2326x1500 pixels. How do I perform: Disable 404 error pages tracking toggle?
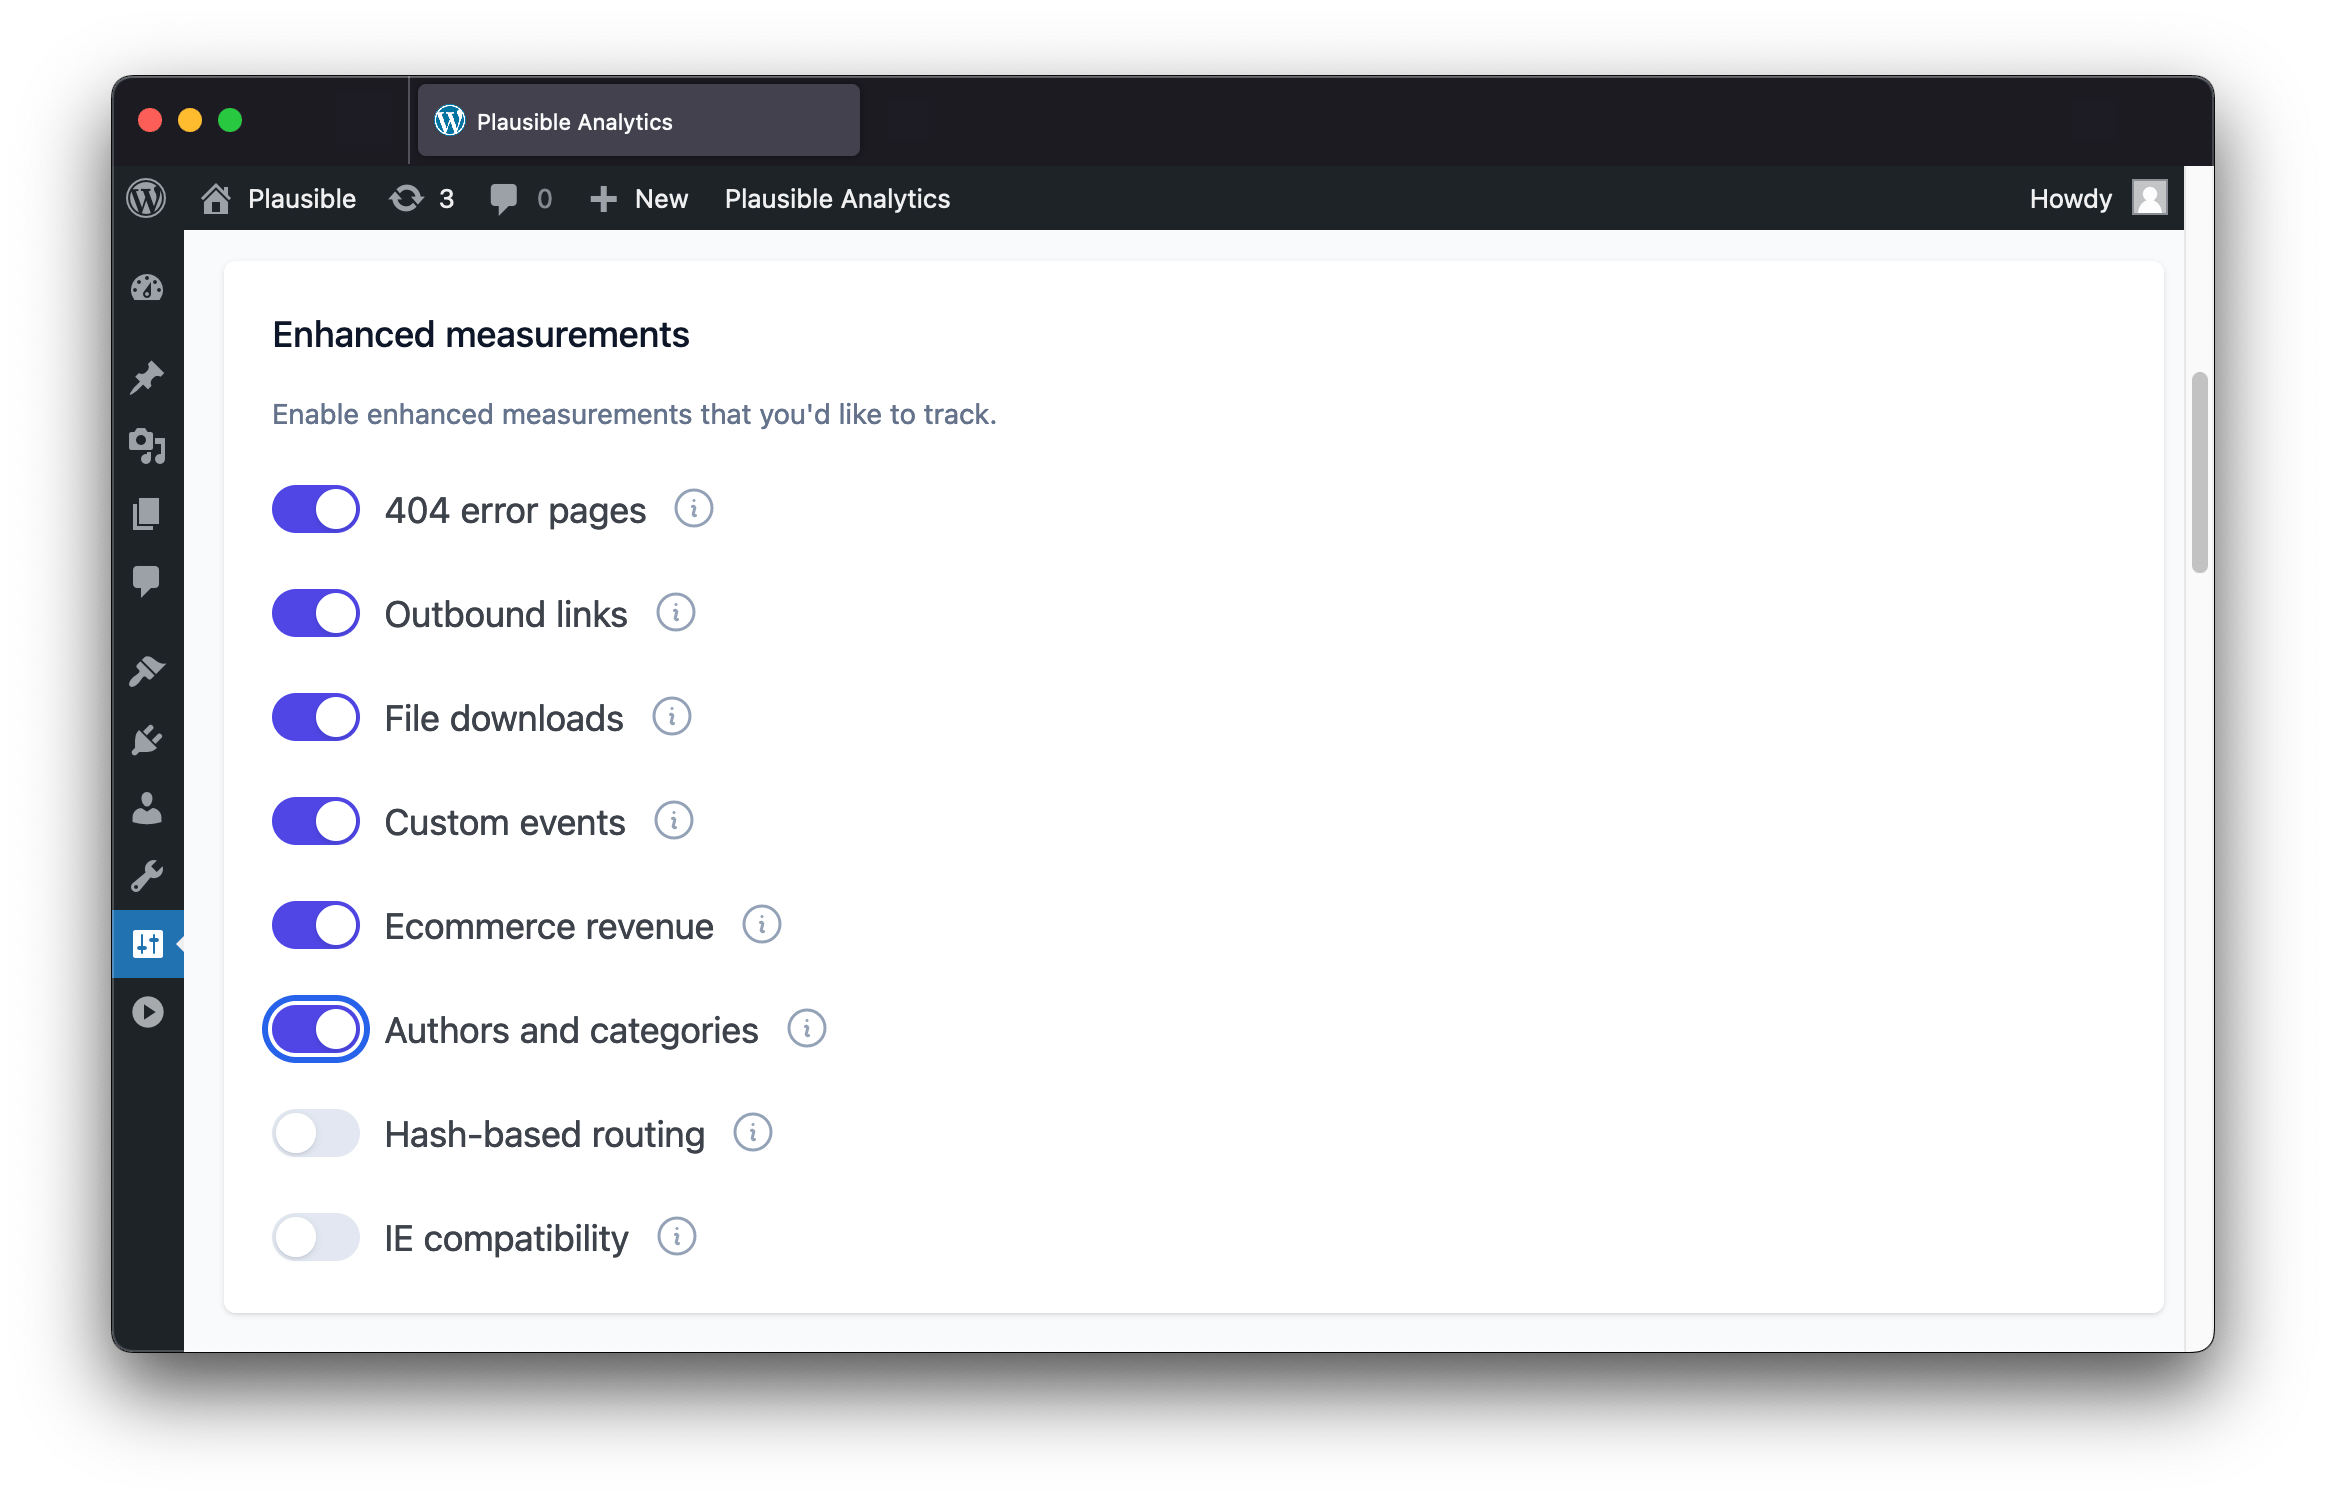(316, 510)
